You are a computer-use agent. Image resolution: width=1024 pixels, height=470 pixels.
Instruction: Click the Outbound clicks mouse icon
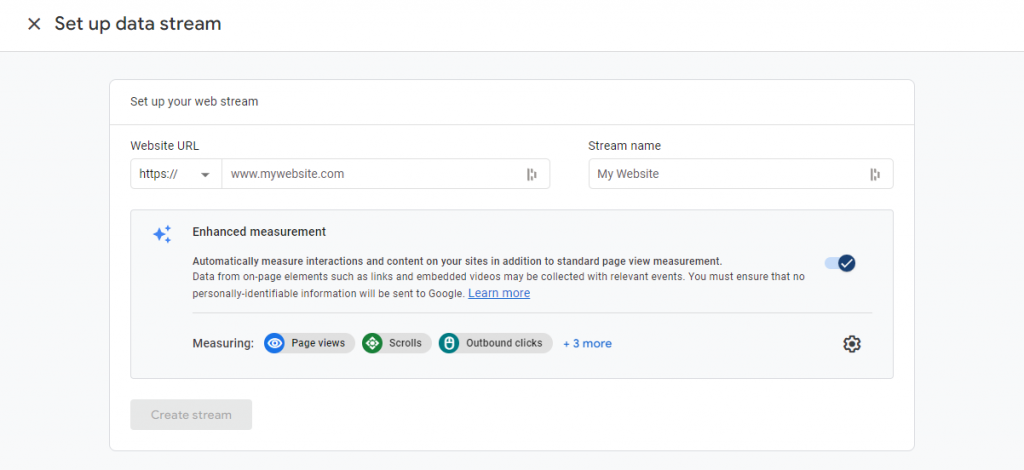(449, 343)
